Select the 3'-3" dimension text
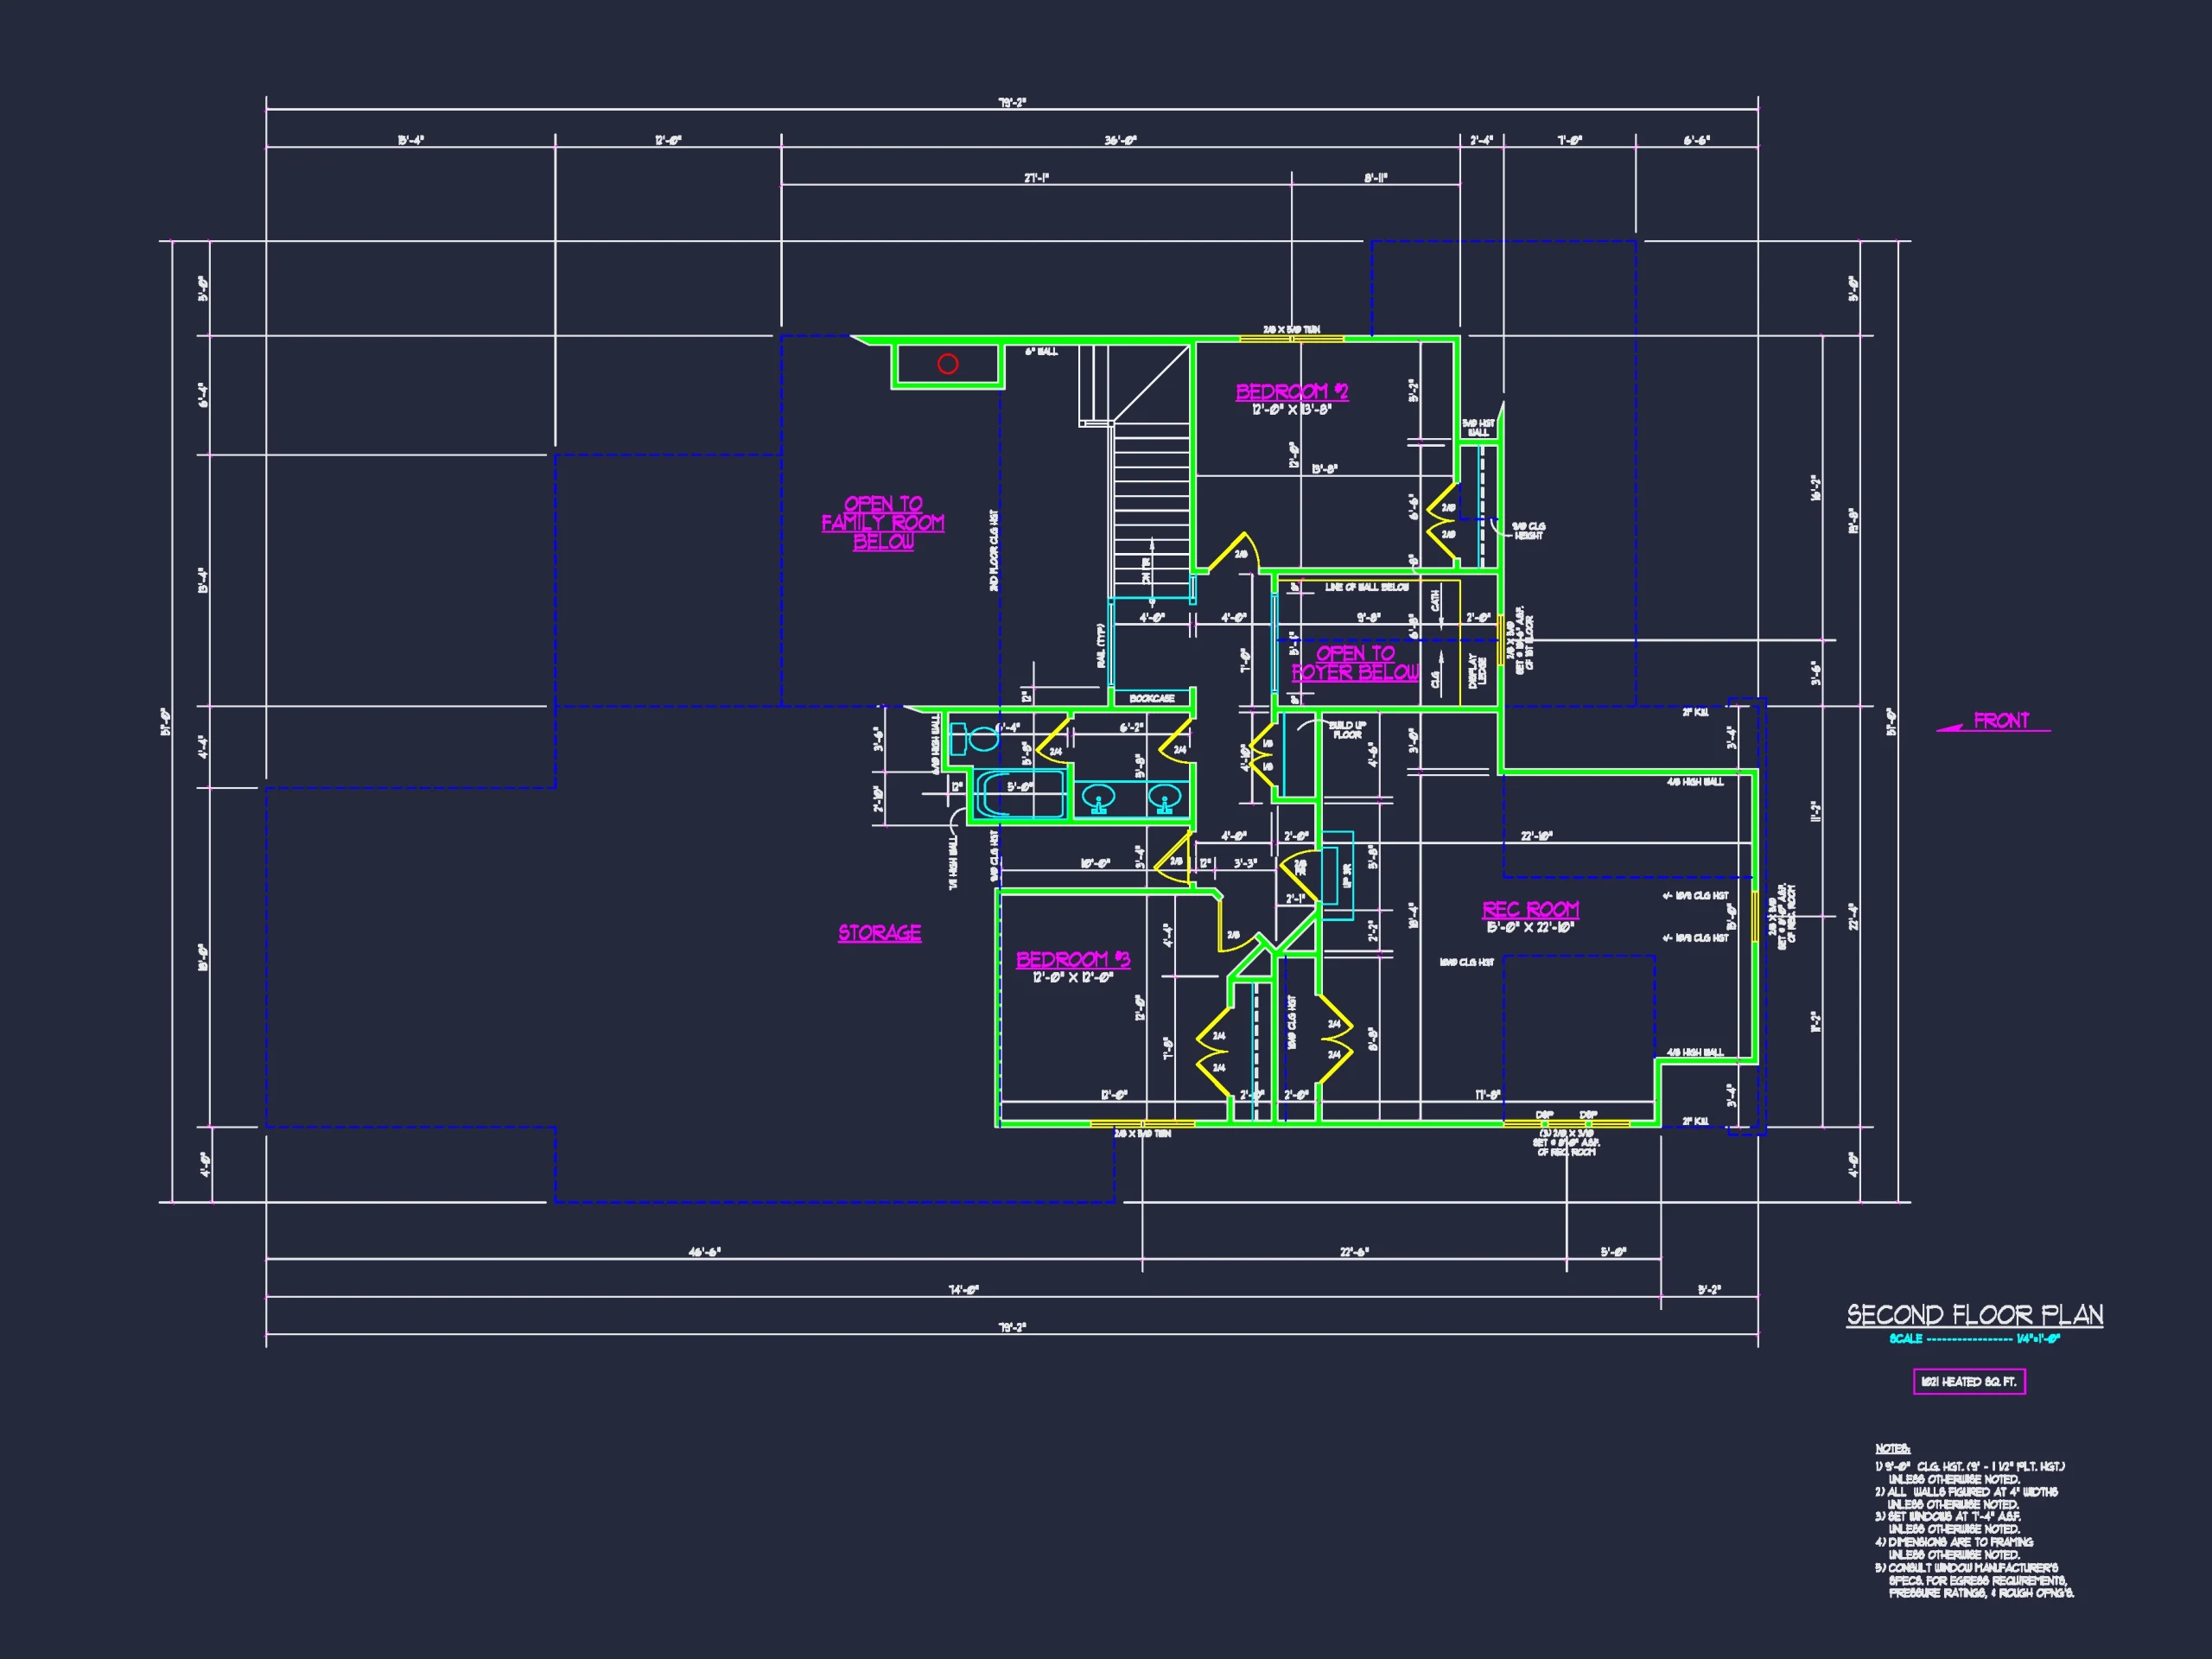 1245,863
